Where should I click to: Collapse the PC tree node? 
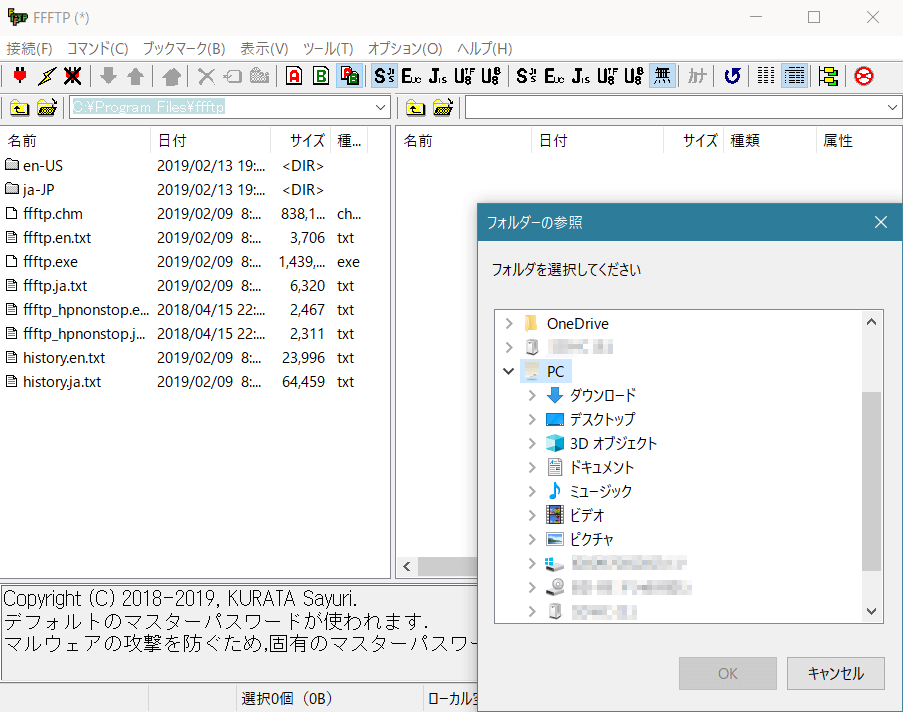509,372
